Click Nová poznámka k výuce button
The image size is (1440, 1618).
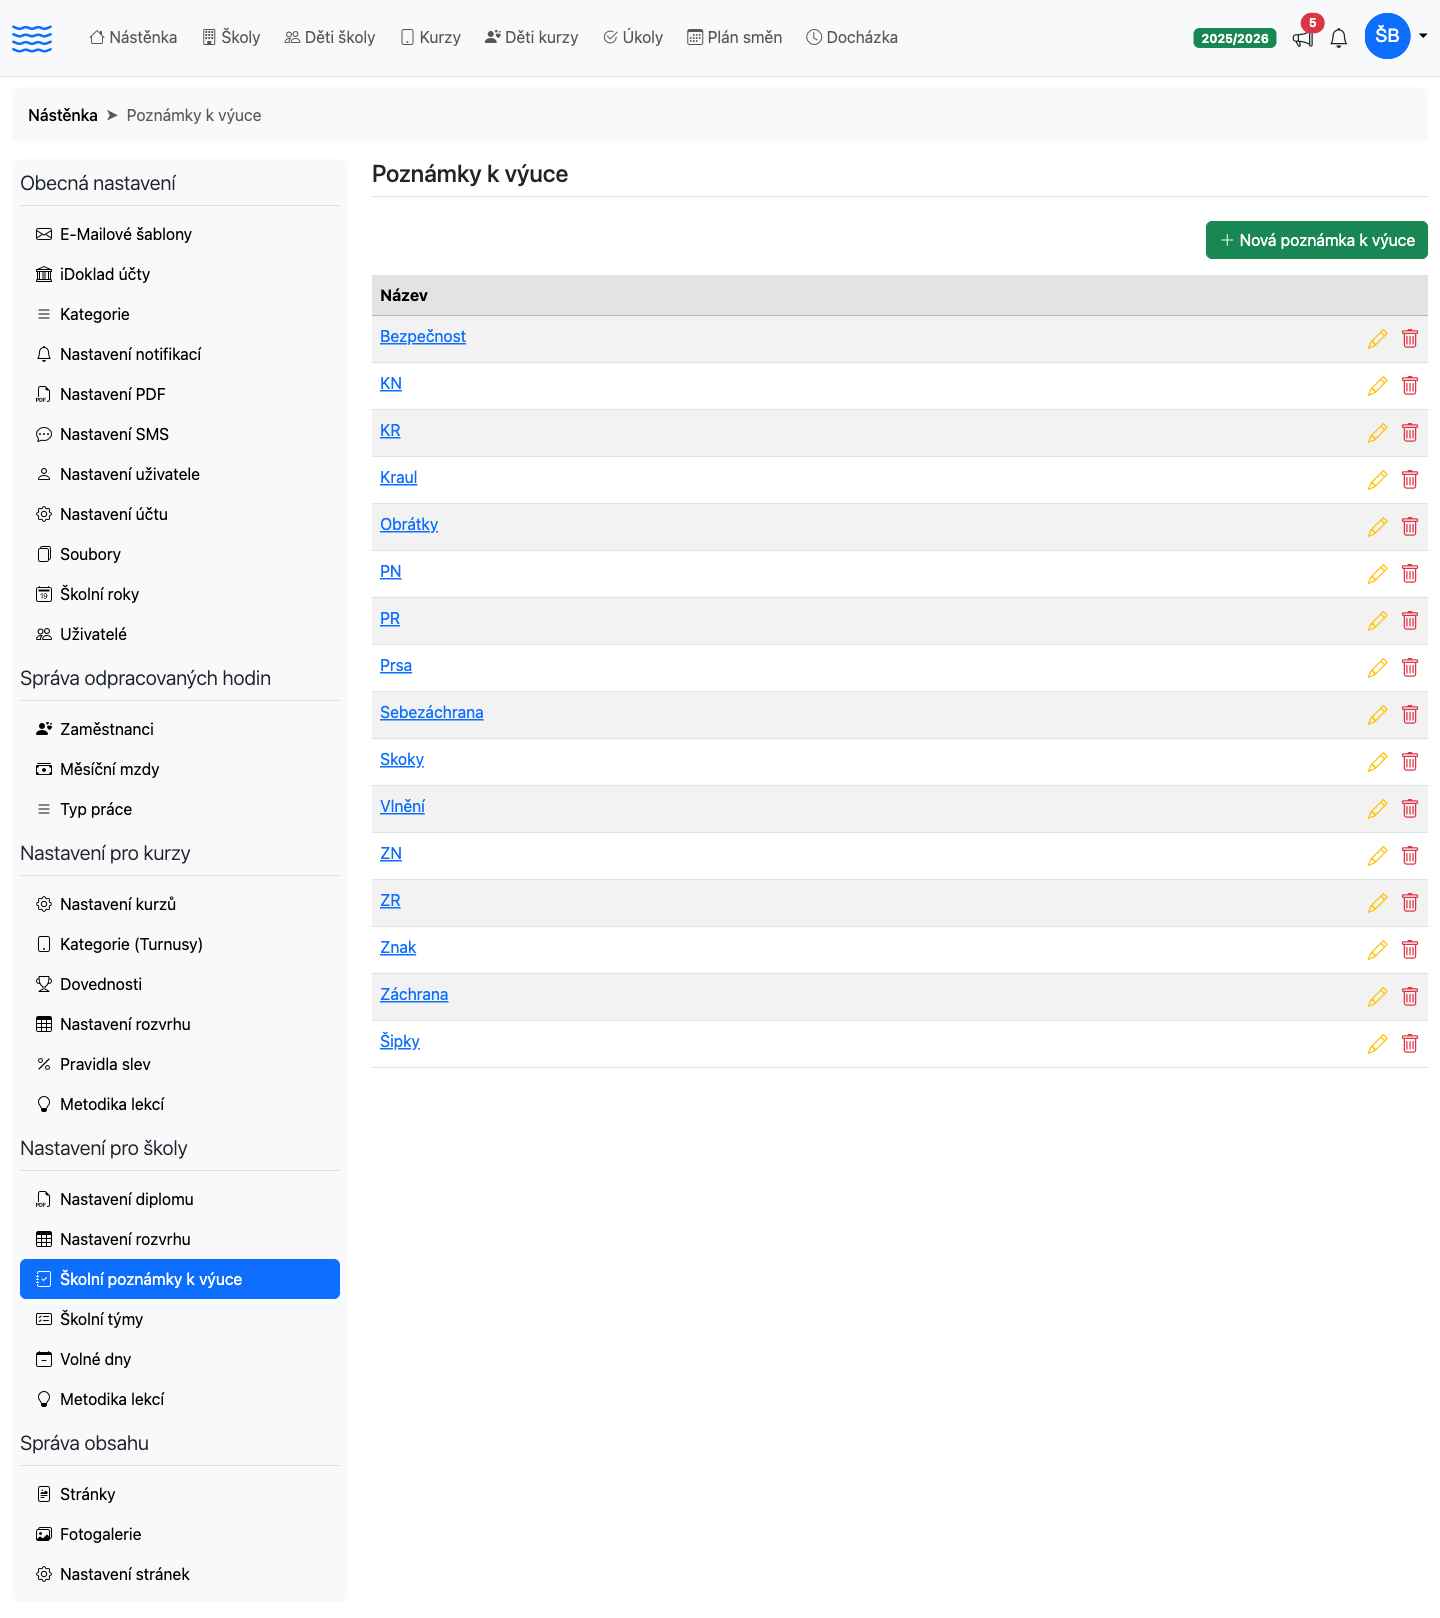click(x=1317, y=240)
